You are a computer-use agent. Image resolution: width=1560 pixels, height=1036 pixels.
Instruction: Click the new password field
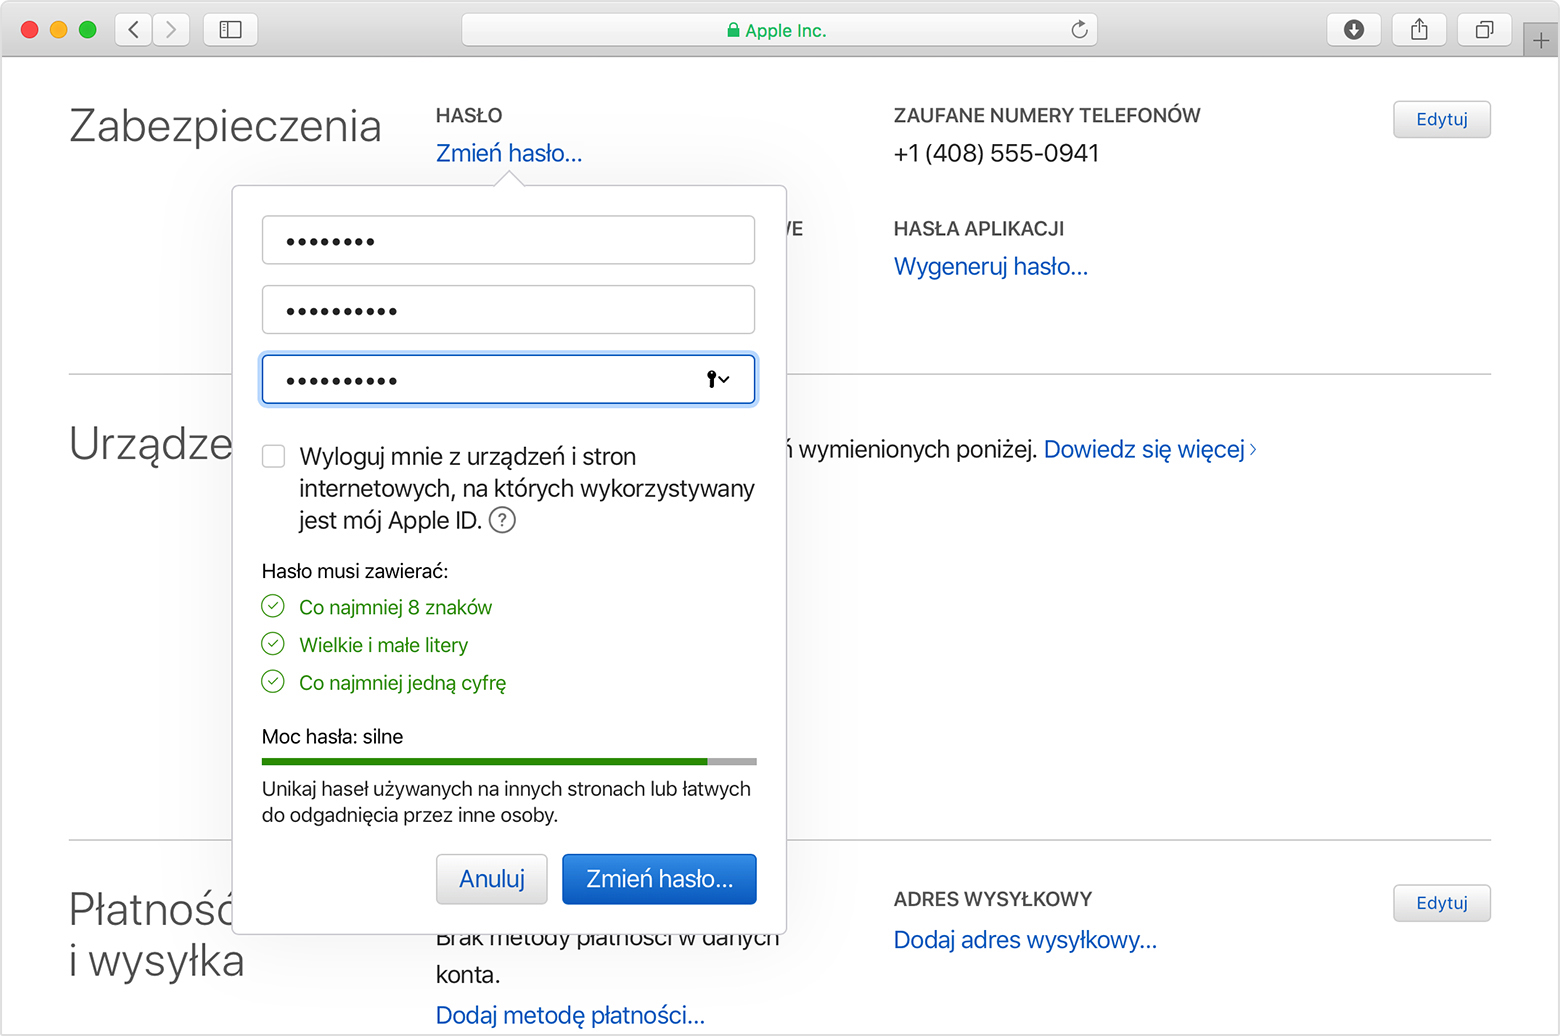click(508, 310)
